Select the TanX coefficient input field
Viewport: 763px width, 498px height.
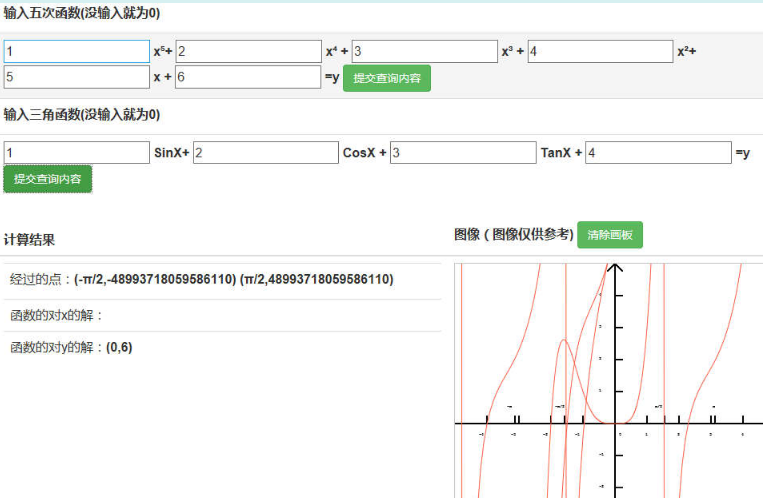[x=463, y=152]
